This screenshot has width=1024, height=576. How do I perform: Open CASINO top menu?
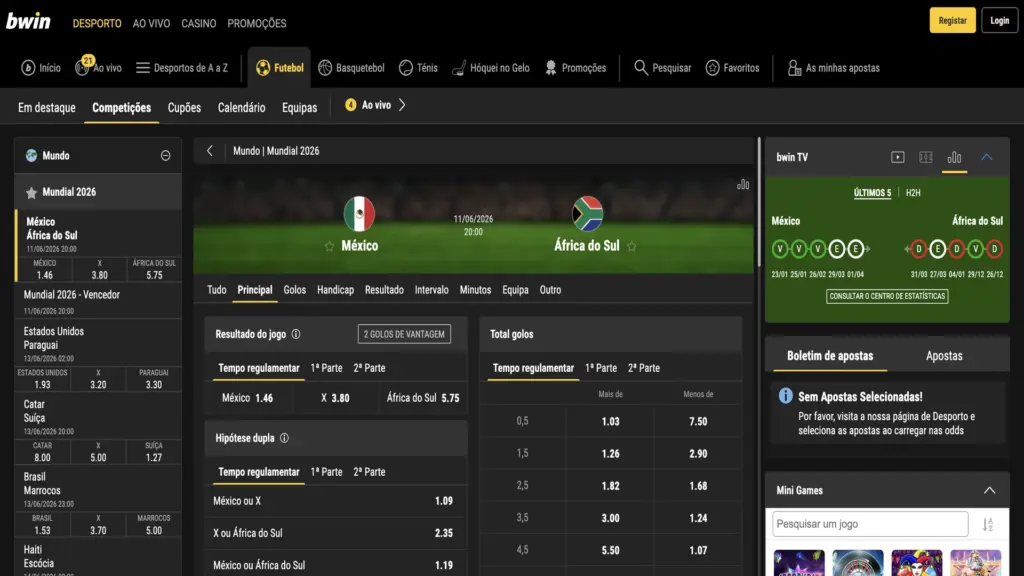(199, 24)
